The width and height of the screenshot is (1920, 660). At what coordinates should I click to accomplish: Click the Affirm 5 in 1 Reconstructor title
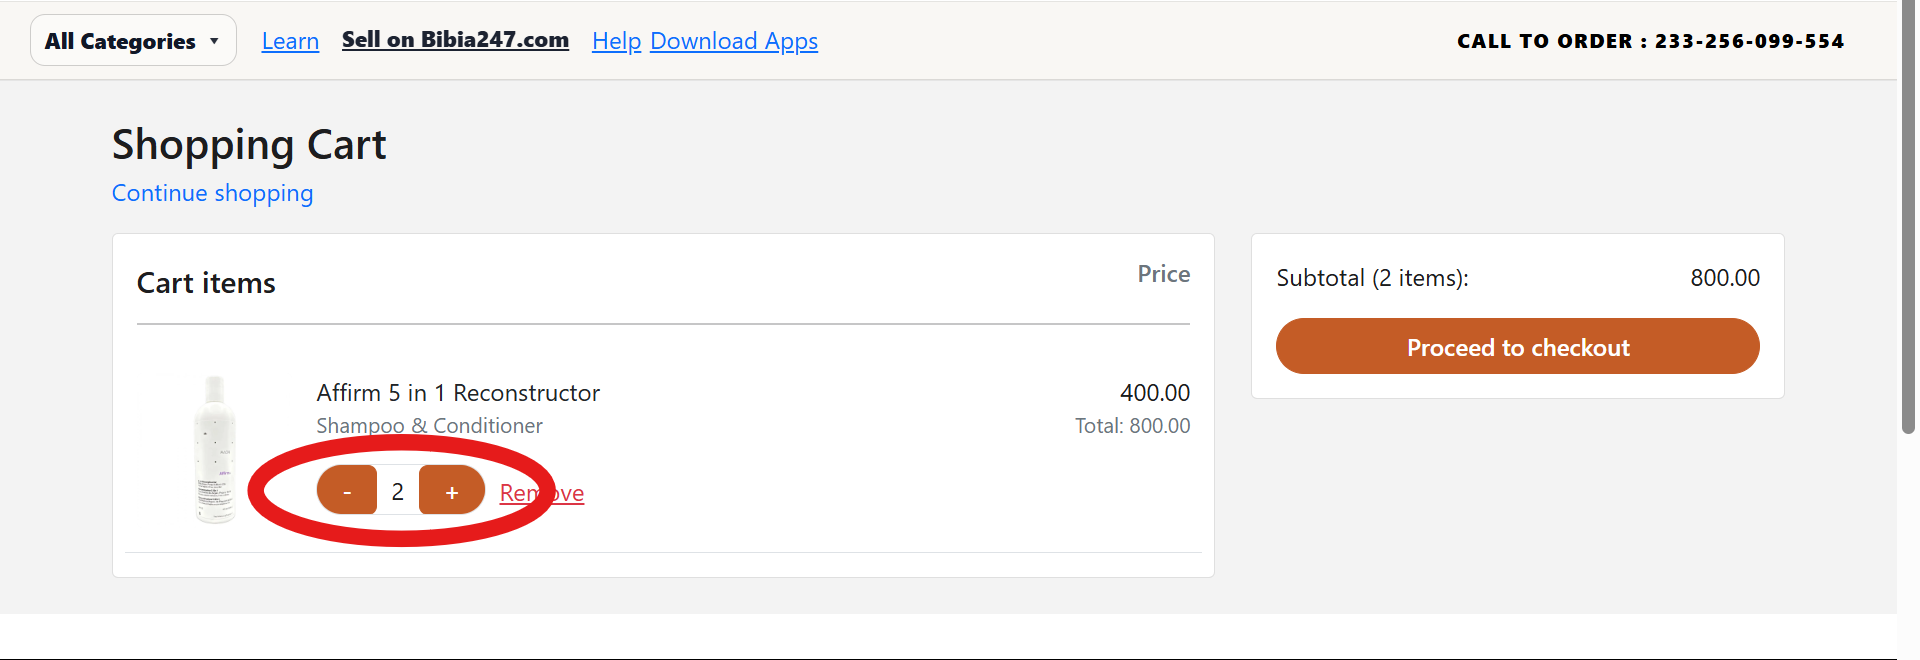(458, 393)
